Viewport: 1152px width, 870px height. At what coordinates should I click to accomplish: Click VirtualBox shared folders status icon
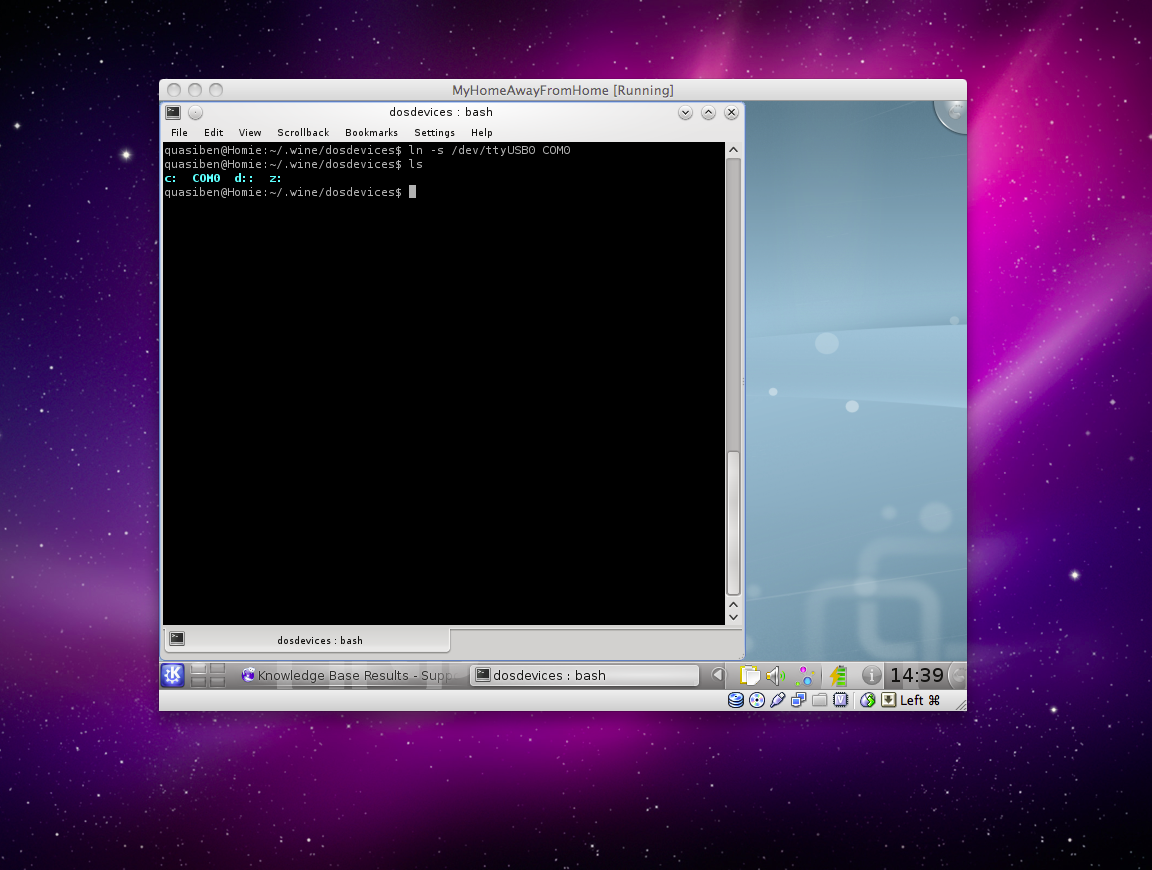(820, 700)
